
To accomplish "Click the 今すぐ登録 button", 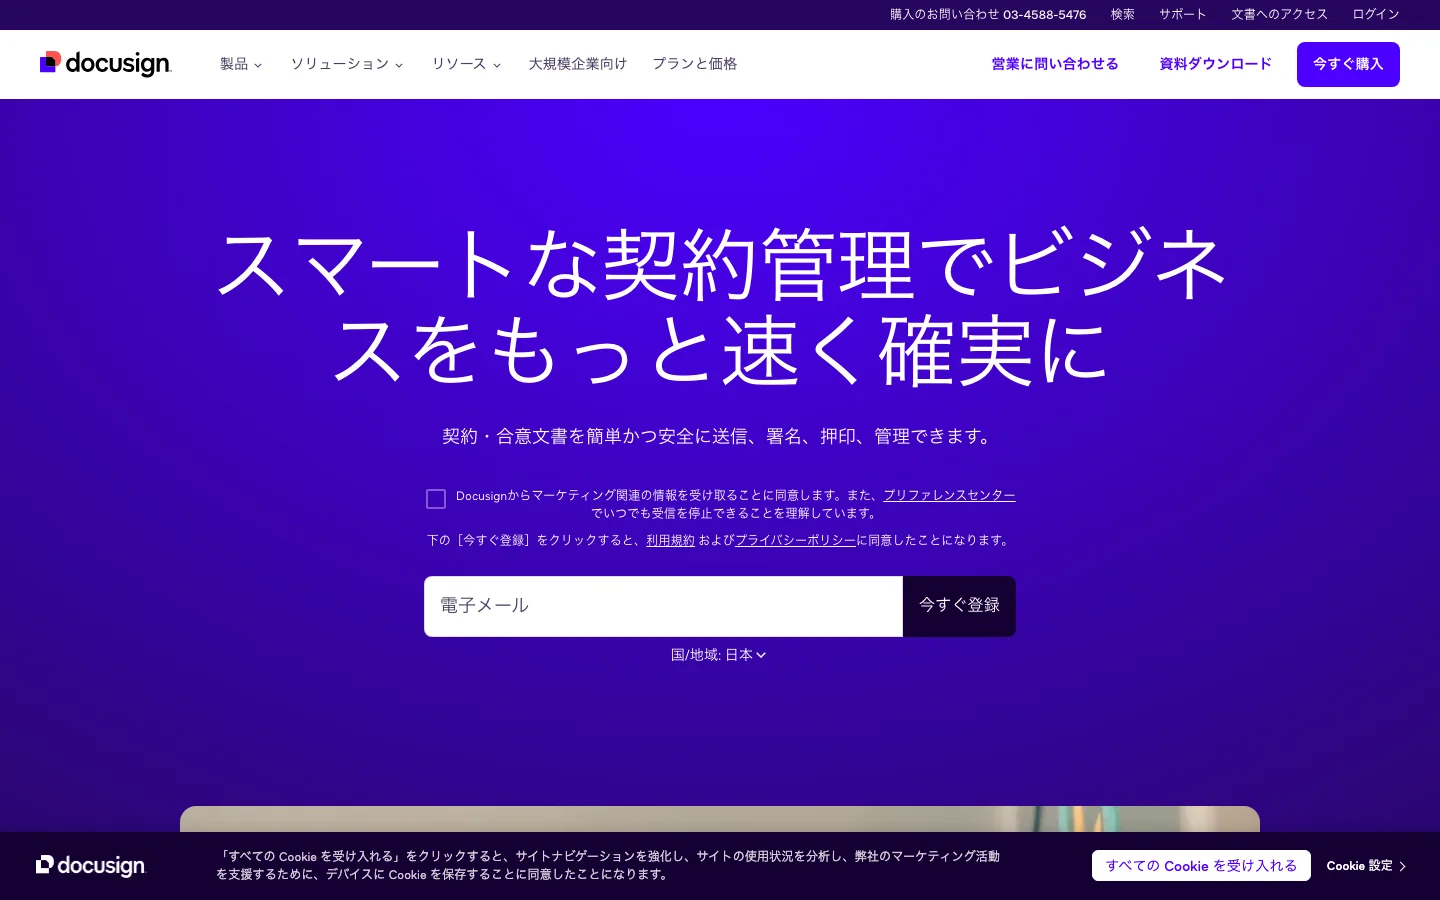I will coord(959,606).
